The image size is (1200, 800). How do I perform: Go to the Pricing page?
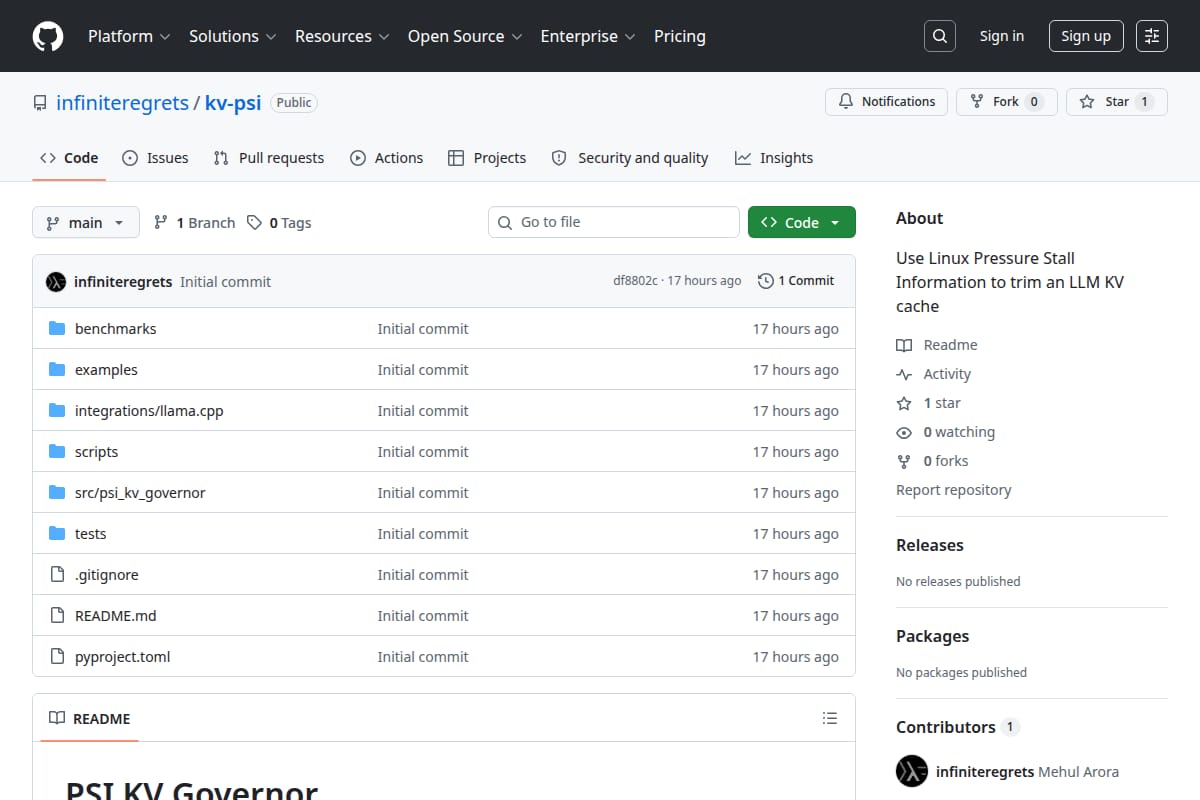pos(680,36)
